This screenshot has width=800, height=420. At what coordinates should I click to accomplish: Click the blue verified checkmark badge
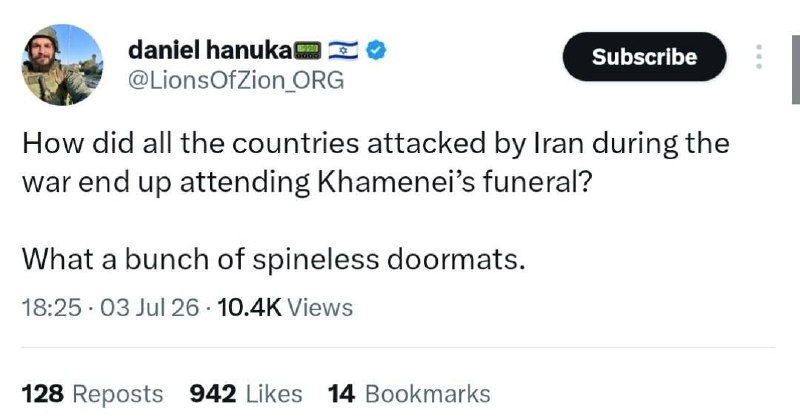point(377,50)
